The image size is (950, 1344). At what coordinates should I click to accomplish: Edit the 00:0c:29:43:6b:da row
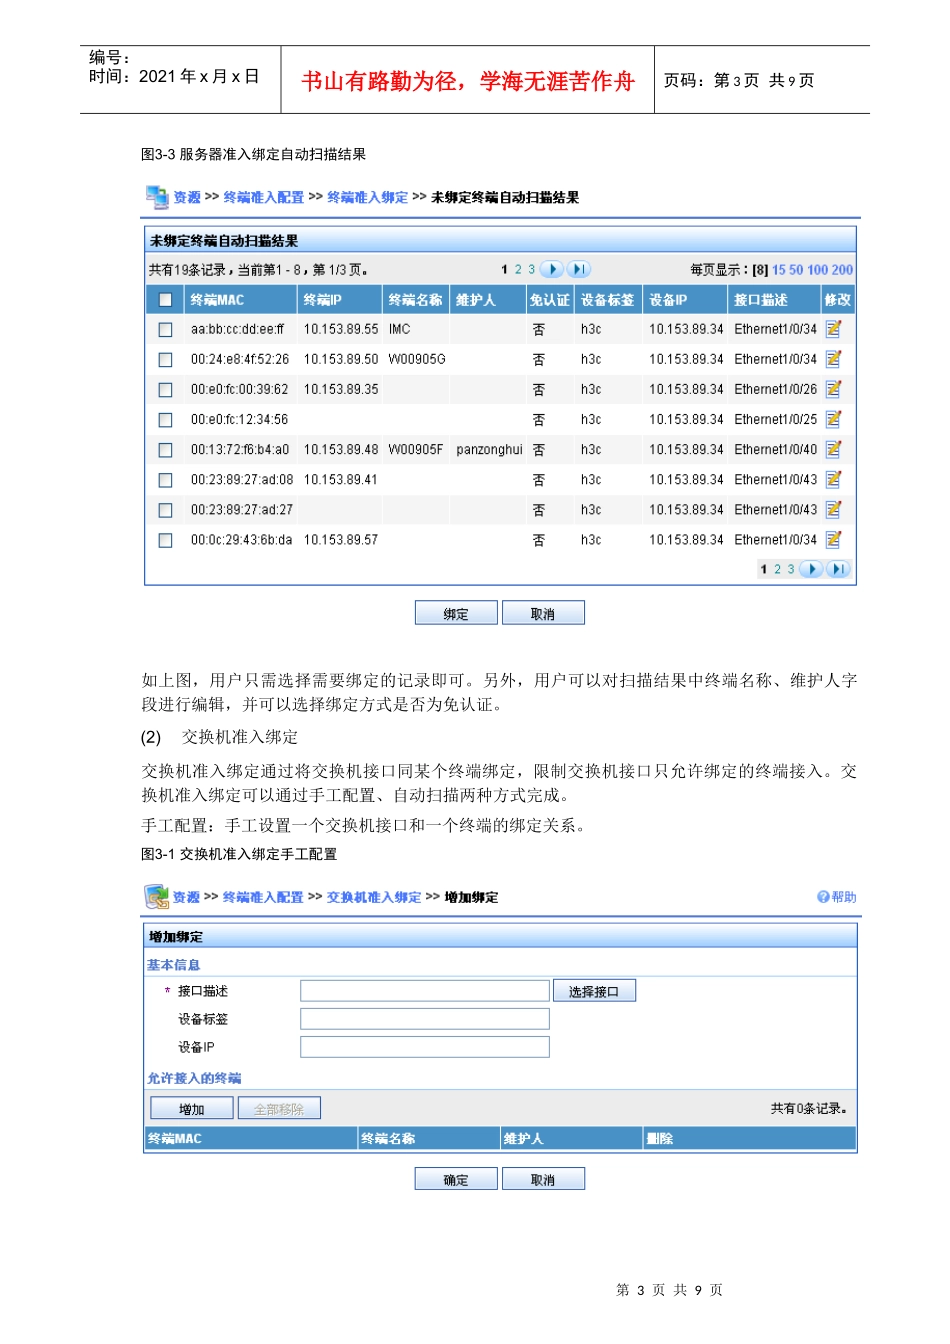(x=833, y=539)
